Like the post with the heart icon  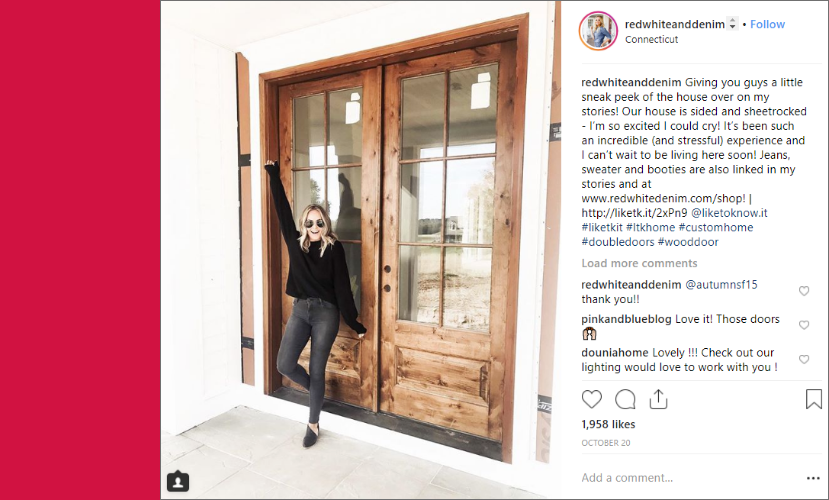(592, 399)
